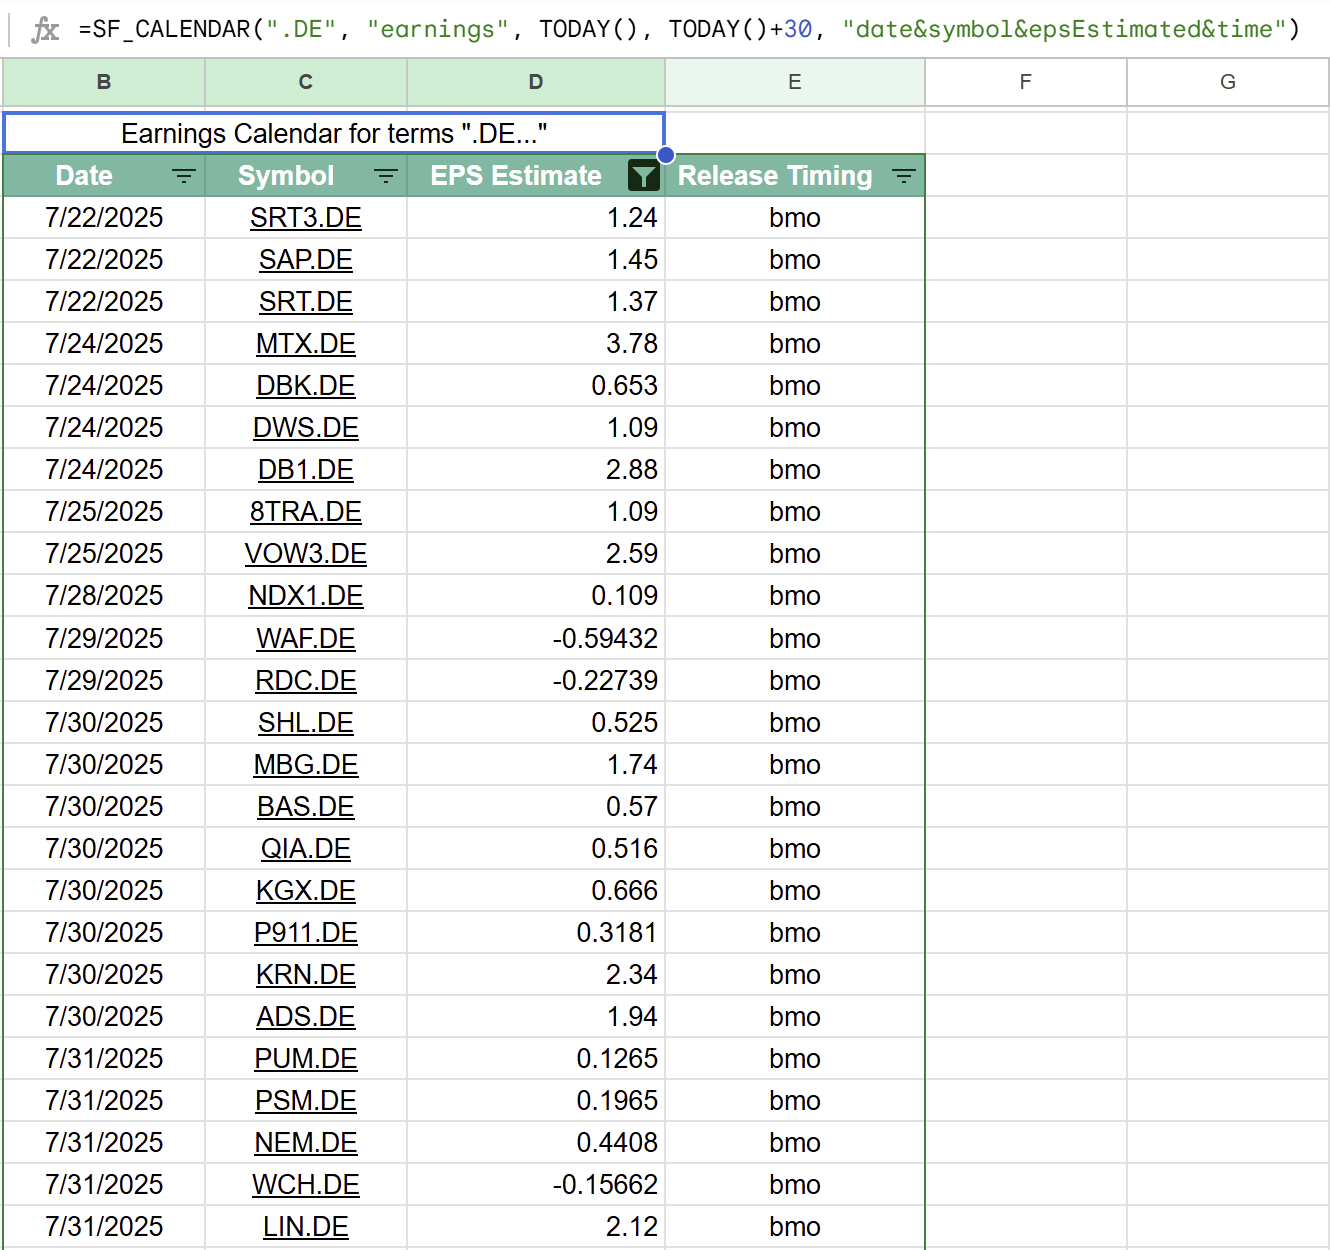Viewport: 1330px width, 1250px height.
Task: Open the Date column filter
Action: 184,175
